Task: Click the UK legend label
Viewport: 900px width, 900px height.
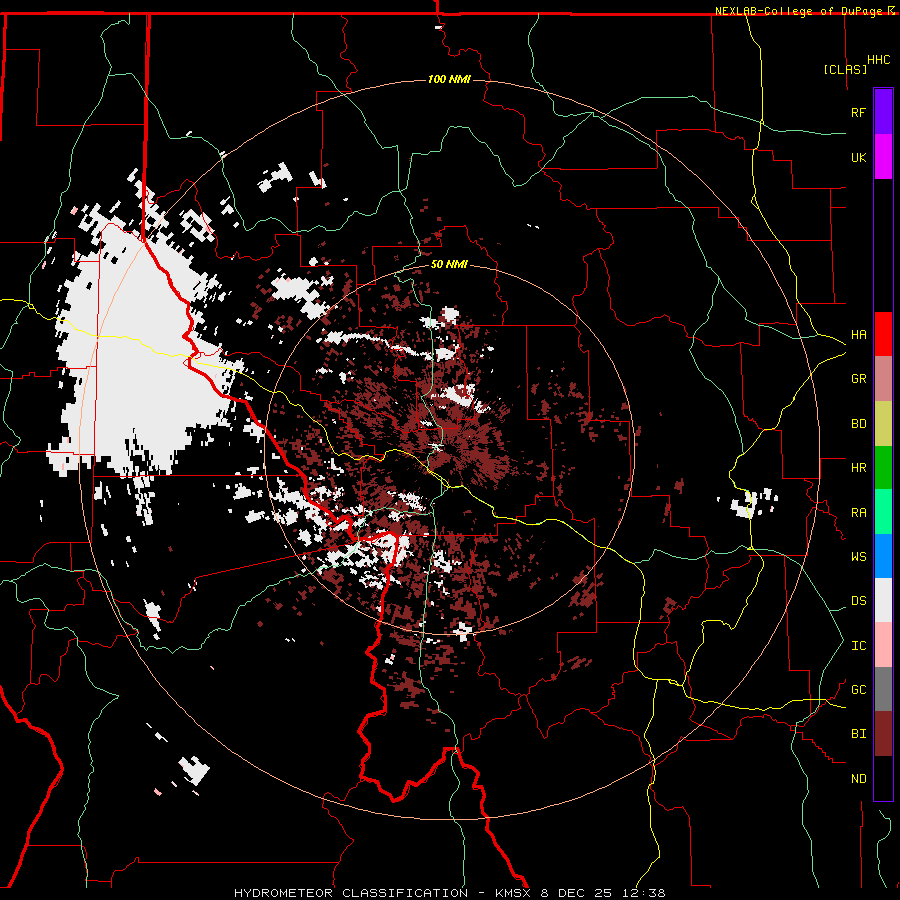Action: (858, 157)
